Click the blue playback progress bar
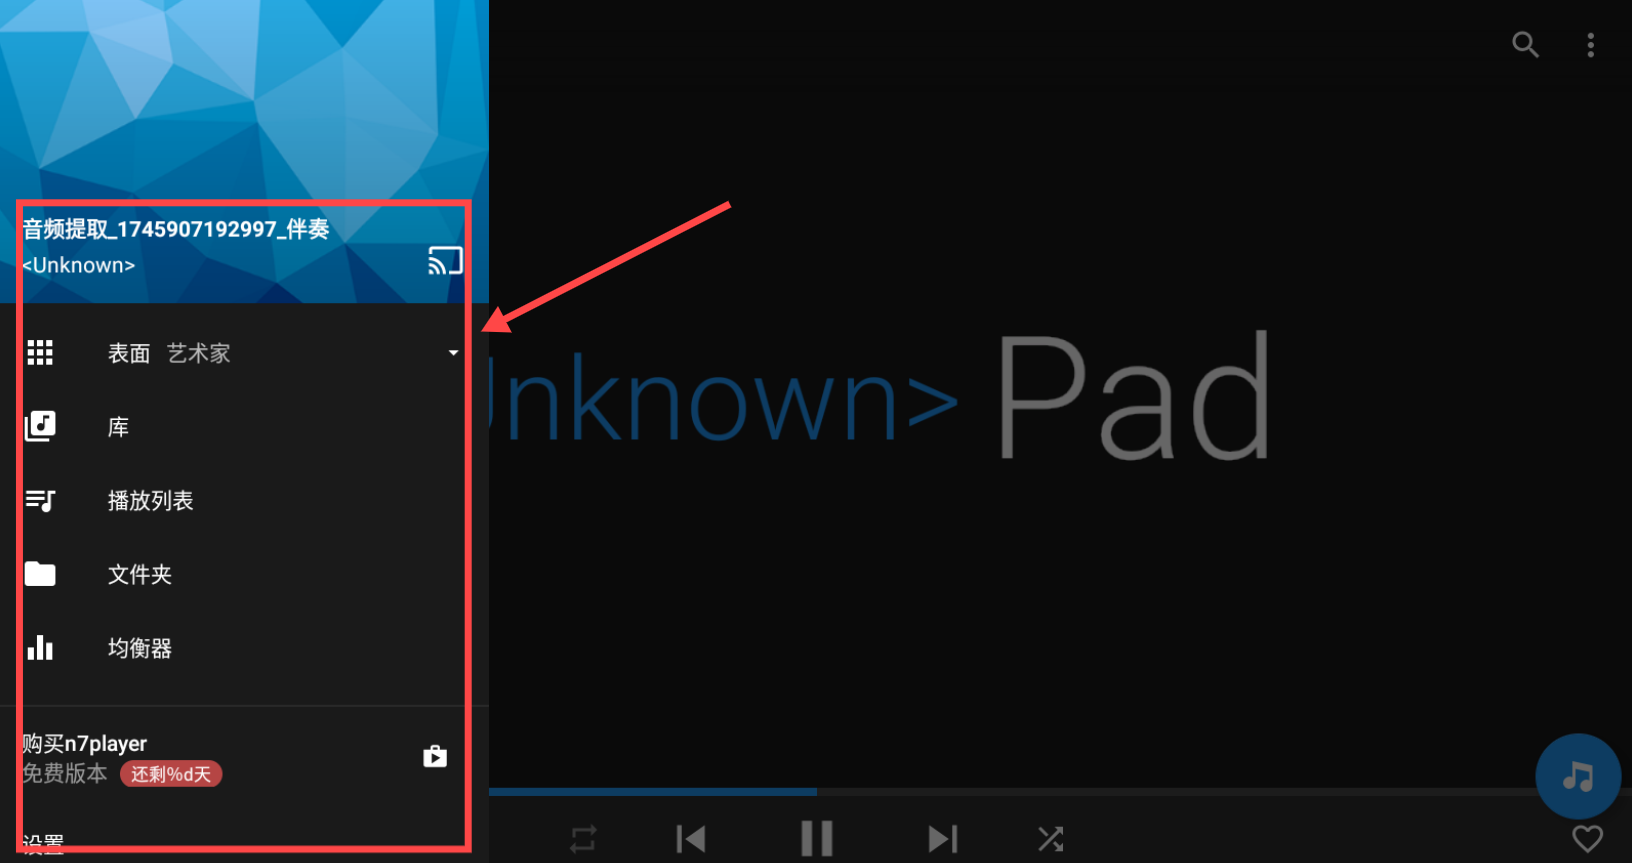The height and width of the screenshot is (863, 1632). coord(653,791)
